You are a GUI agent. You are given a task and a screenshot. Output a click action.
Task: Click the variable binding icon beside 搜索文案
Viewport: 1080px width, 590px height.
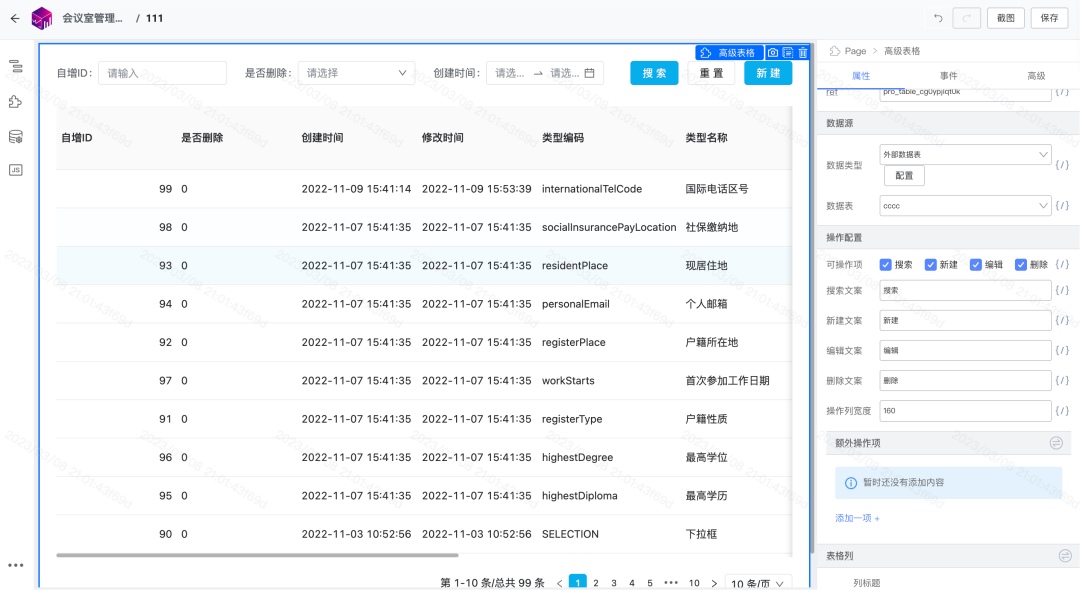(1062, 291)
